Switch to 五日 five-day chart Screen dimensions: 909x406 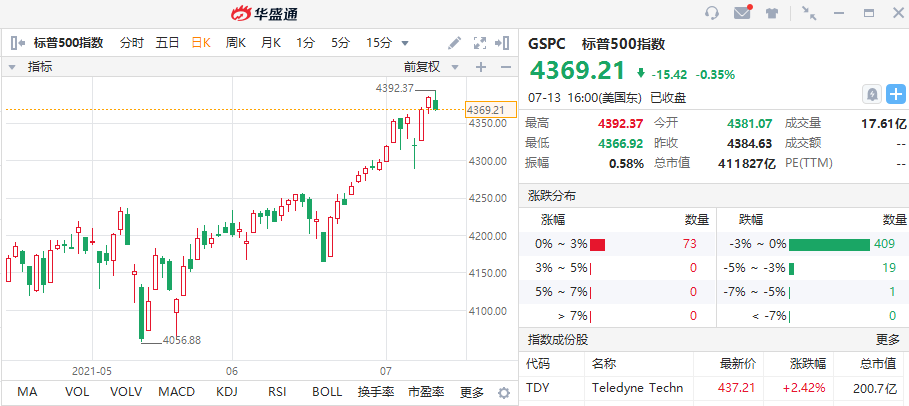[x=167, y=42]
